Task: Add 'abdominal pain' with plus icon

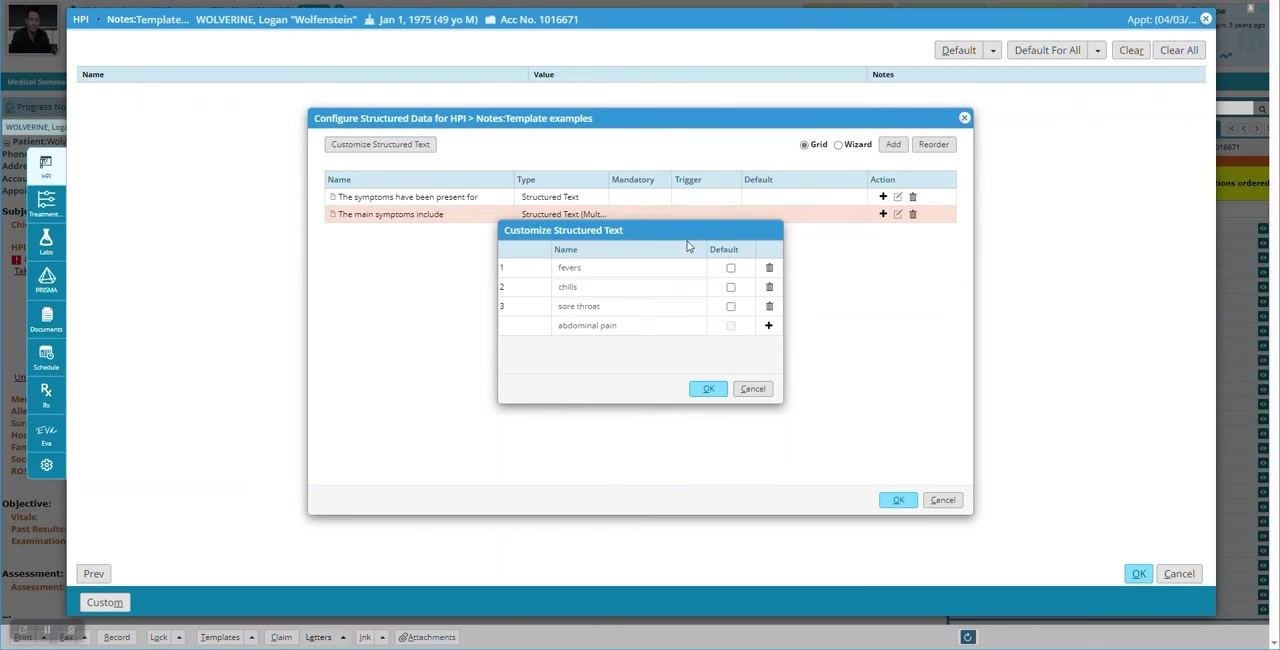Action: (x=769, y=325)
